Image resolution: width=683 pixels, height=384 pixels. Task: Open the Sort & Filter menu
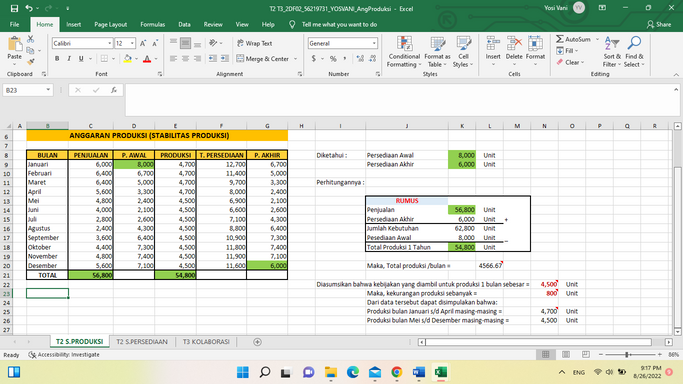point(612,52)
